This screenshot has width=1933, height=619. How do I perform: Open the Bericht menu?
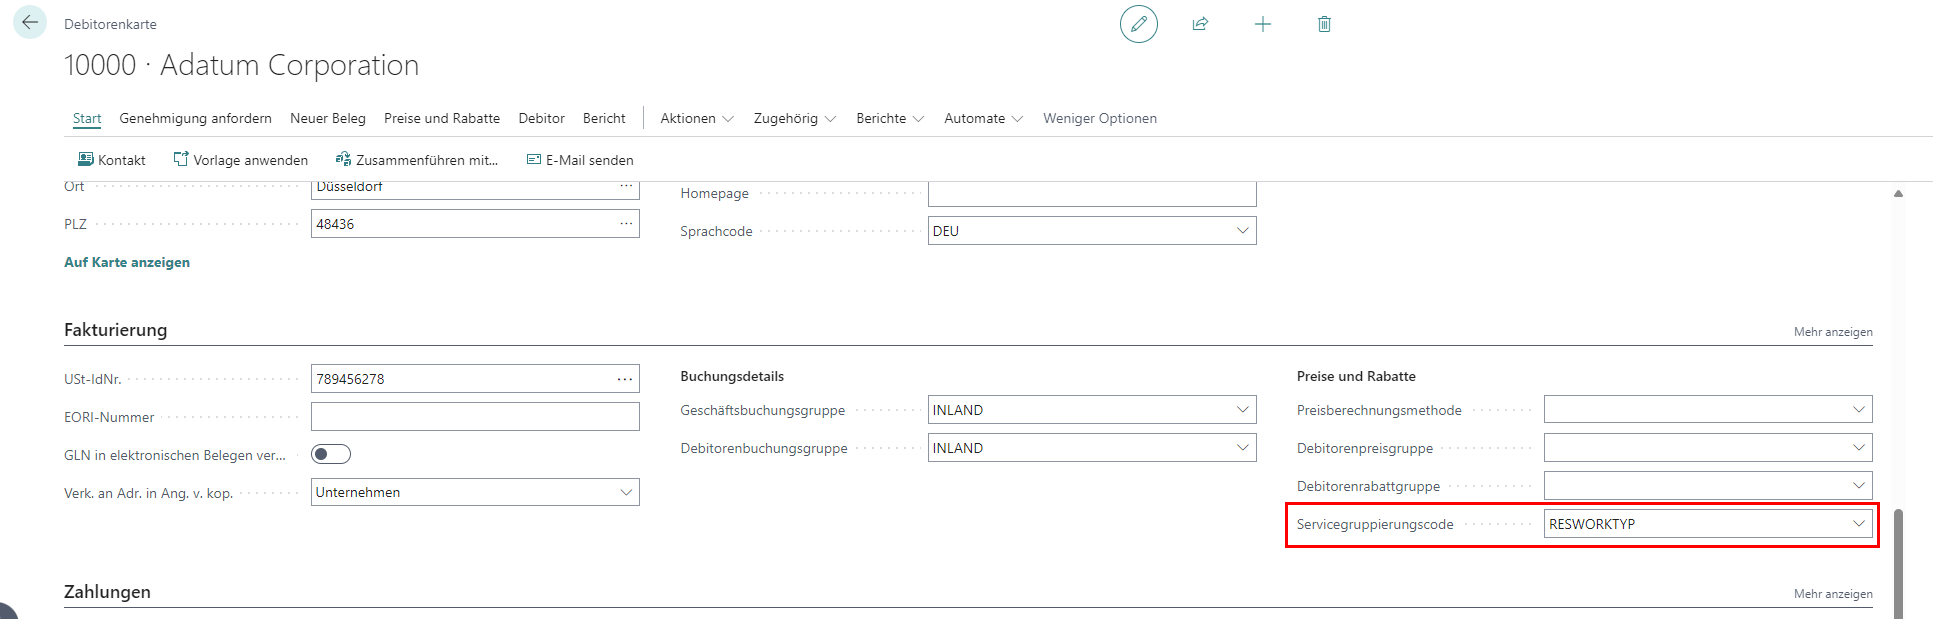click(604, 118)
